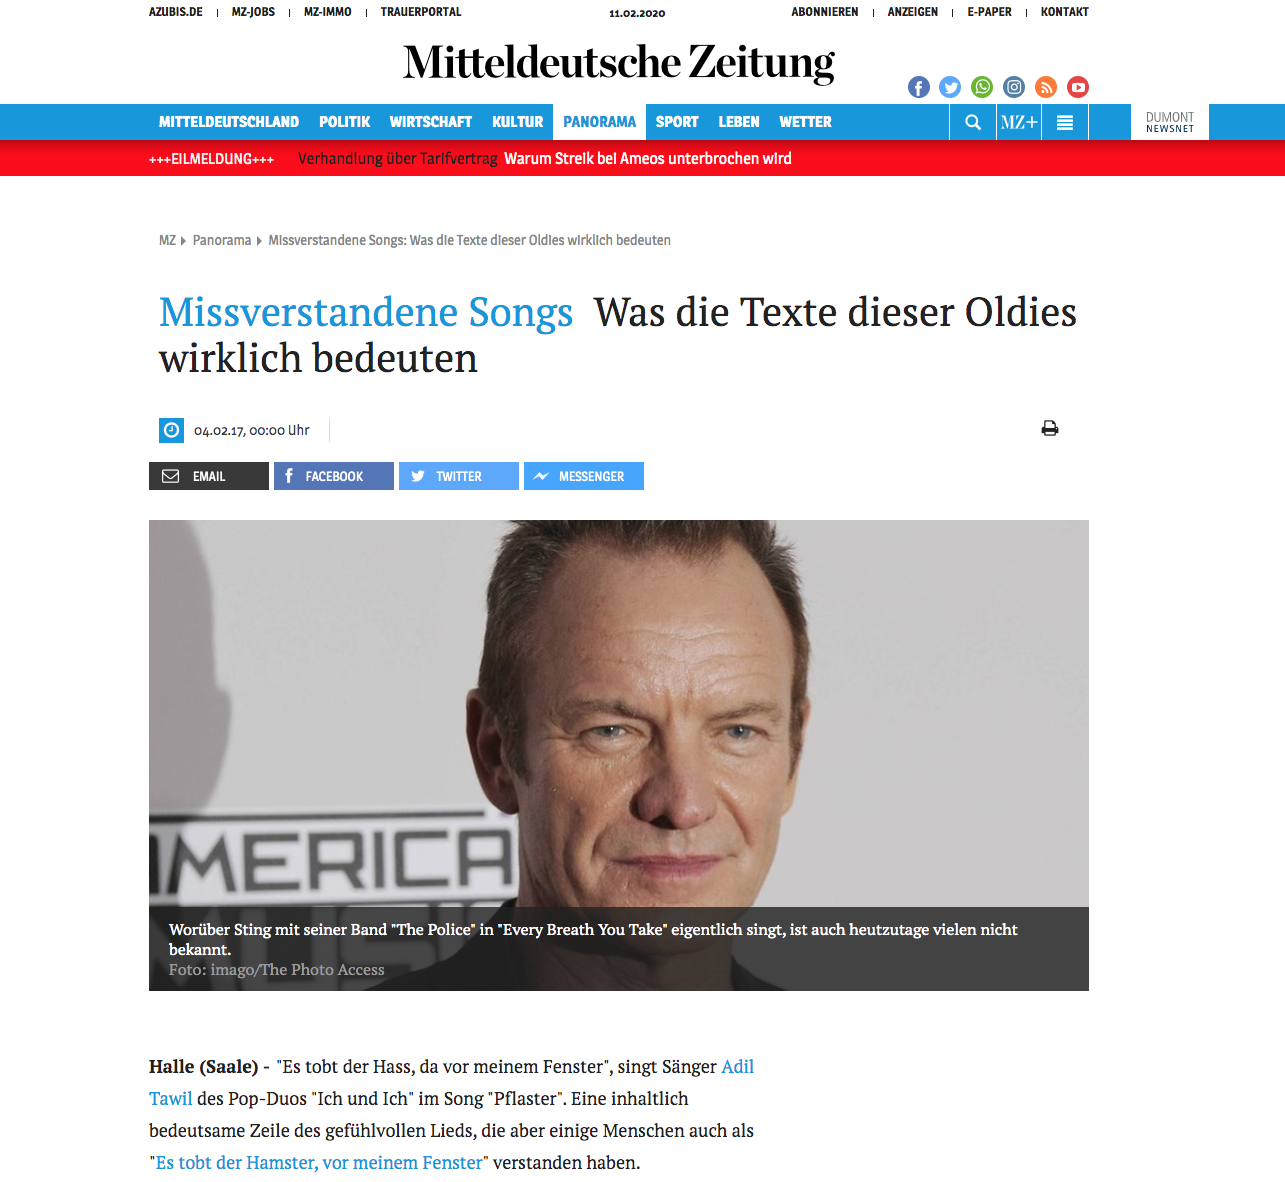Share the article with the Messenger button
This screenshot has height=1182, width=1285.
[584, 476]
